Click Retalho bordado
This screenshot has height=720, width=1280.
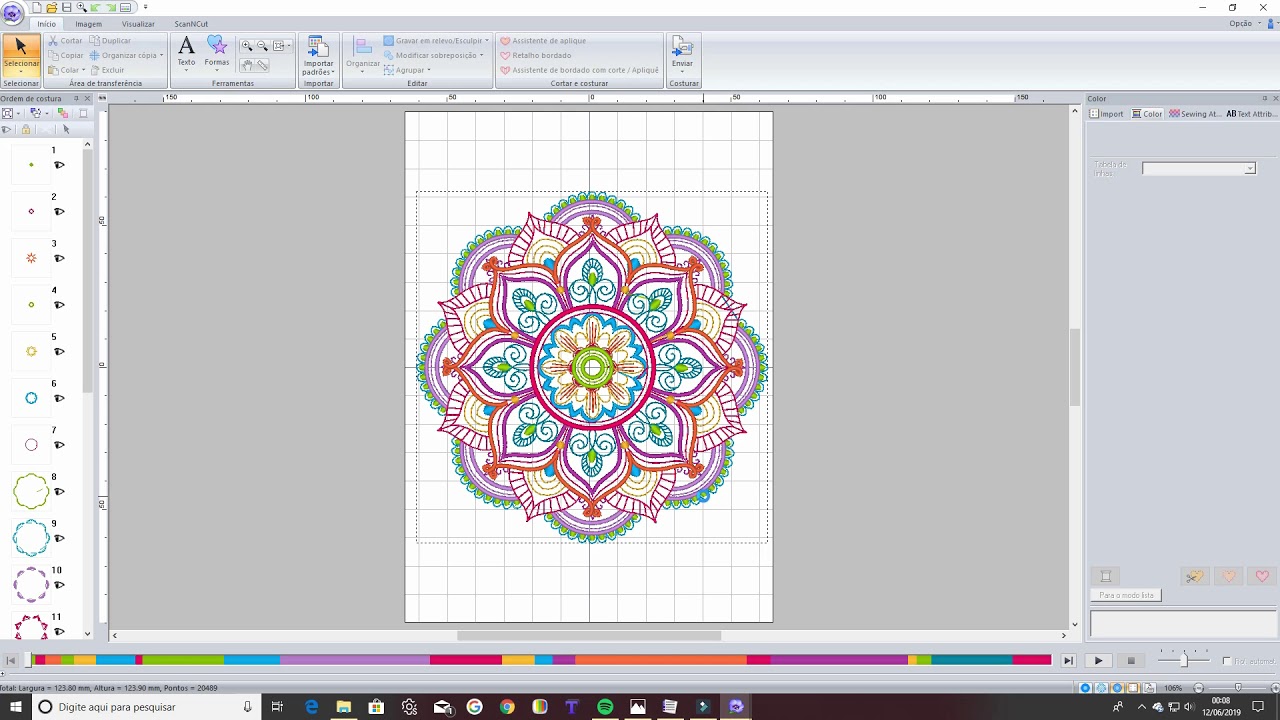[x=536, y=56]
